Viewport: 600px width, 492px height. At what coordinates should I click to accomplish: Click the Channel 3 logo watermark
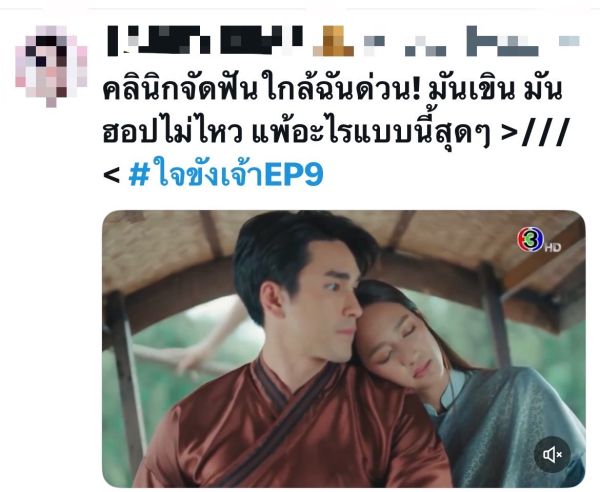click(x=531, y=239)
